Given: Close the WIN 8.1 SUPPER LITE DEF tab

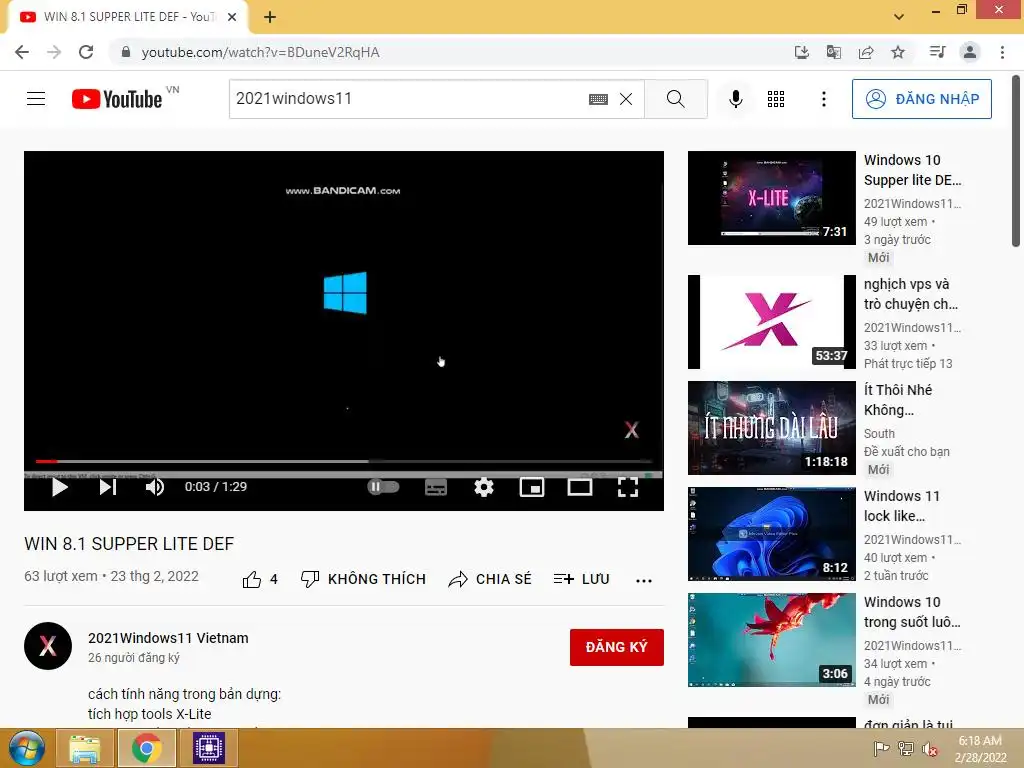Looking at the screenshot, I should click(232, 17).
